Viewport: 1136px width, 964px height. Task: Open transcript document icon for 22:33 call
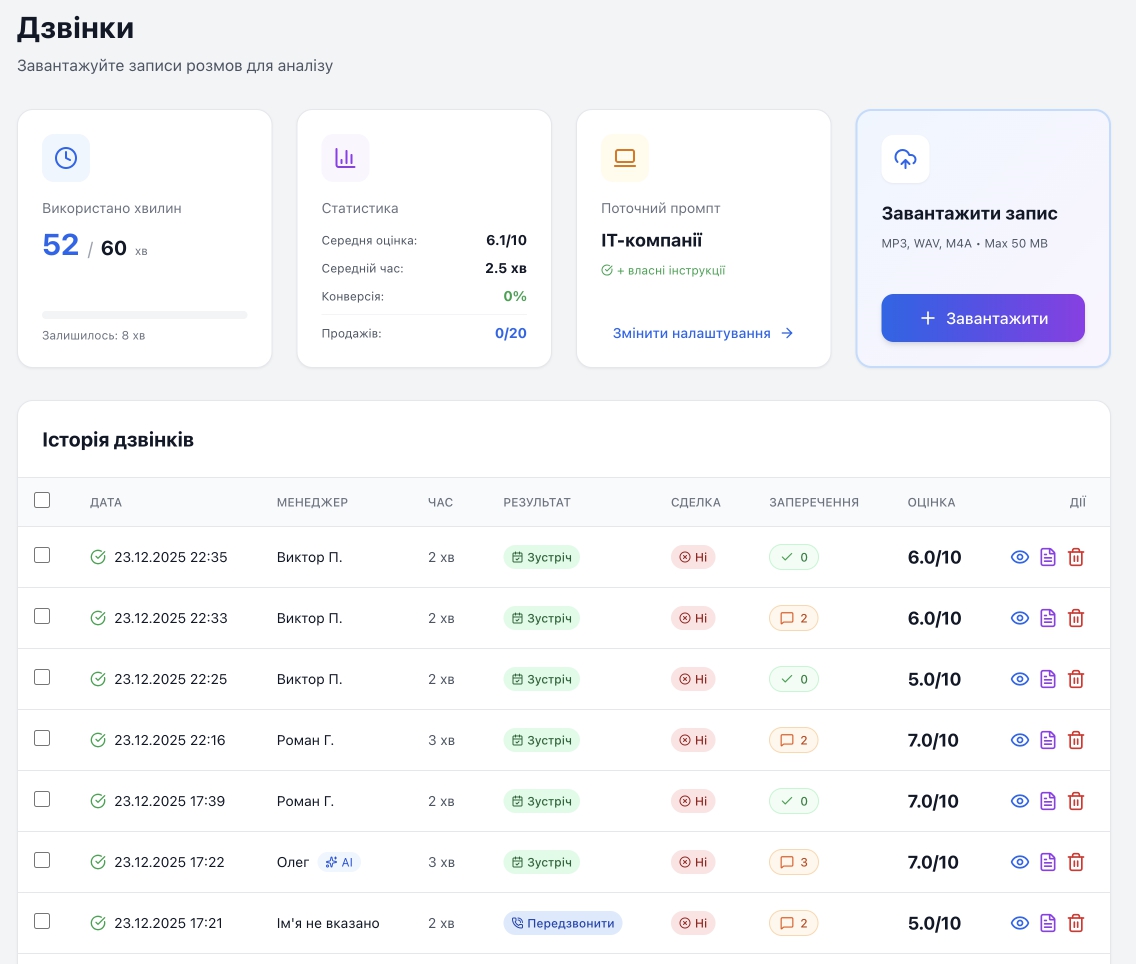click(x=1048, y=618)
